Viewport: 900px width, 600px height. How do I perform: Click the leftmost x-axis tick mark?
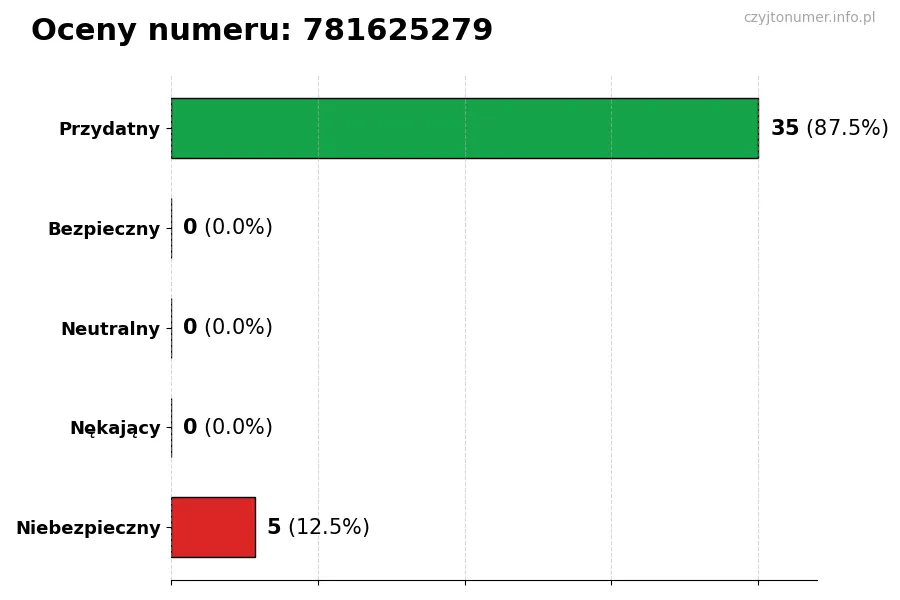pyautogui.click(x=171, y=580)
